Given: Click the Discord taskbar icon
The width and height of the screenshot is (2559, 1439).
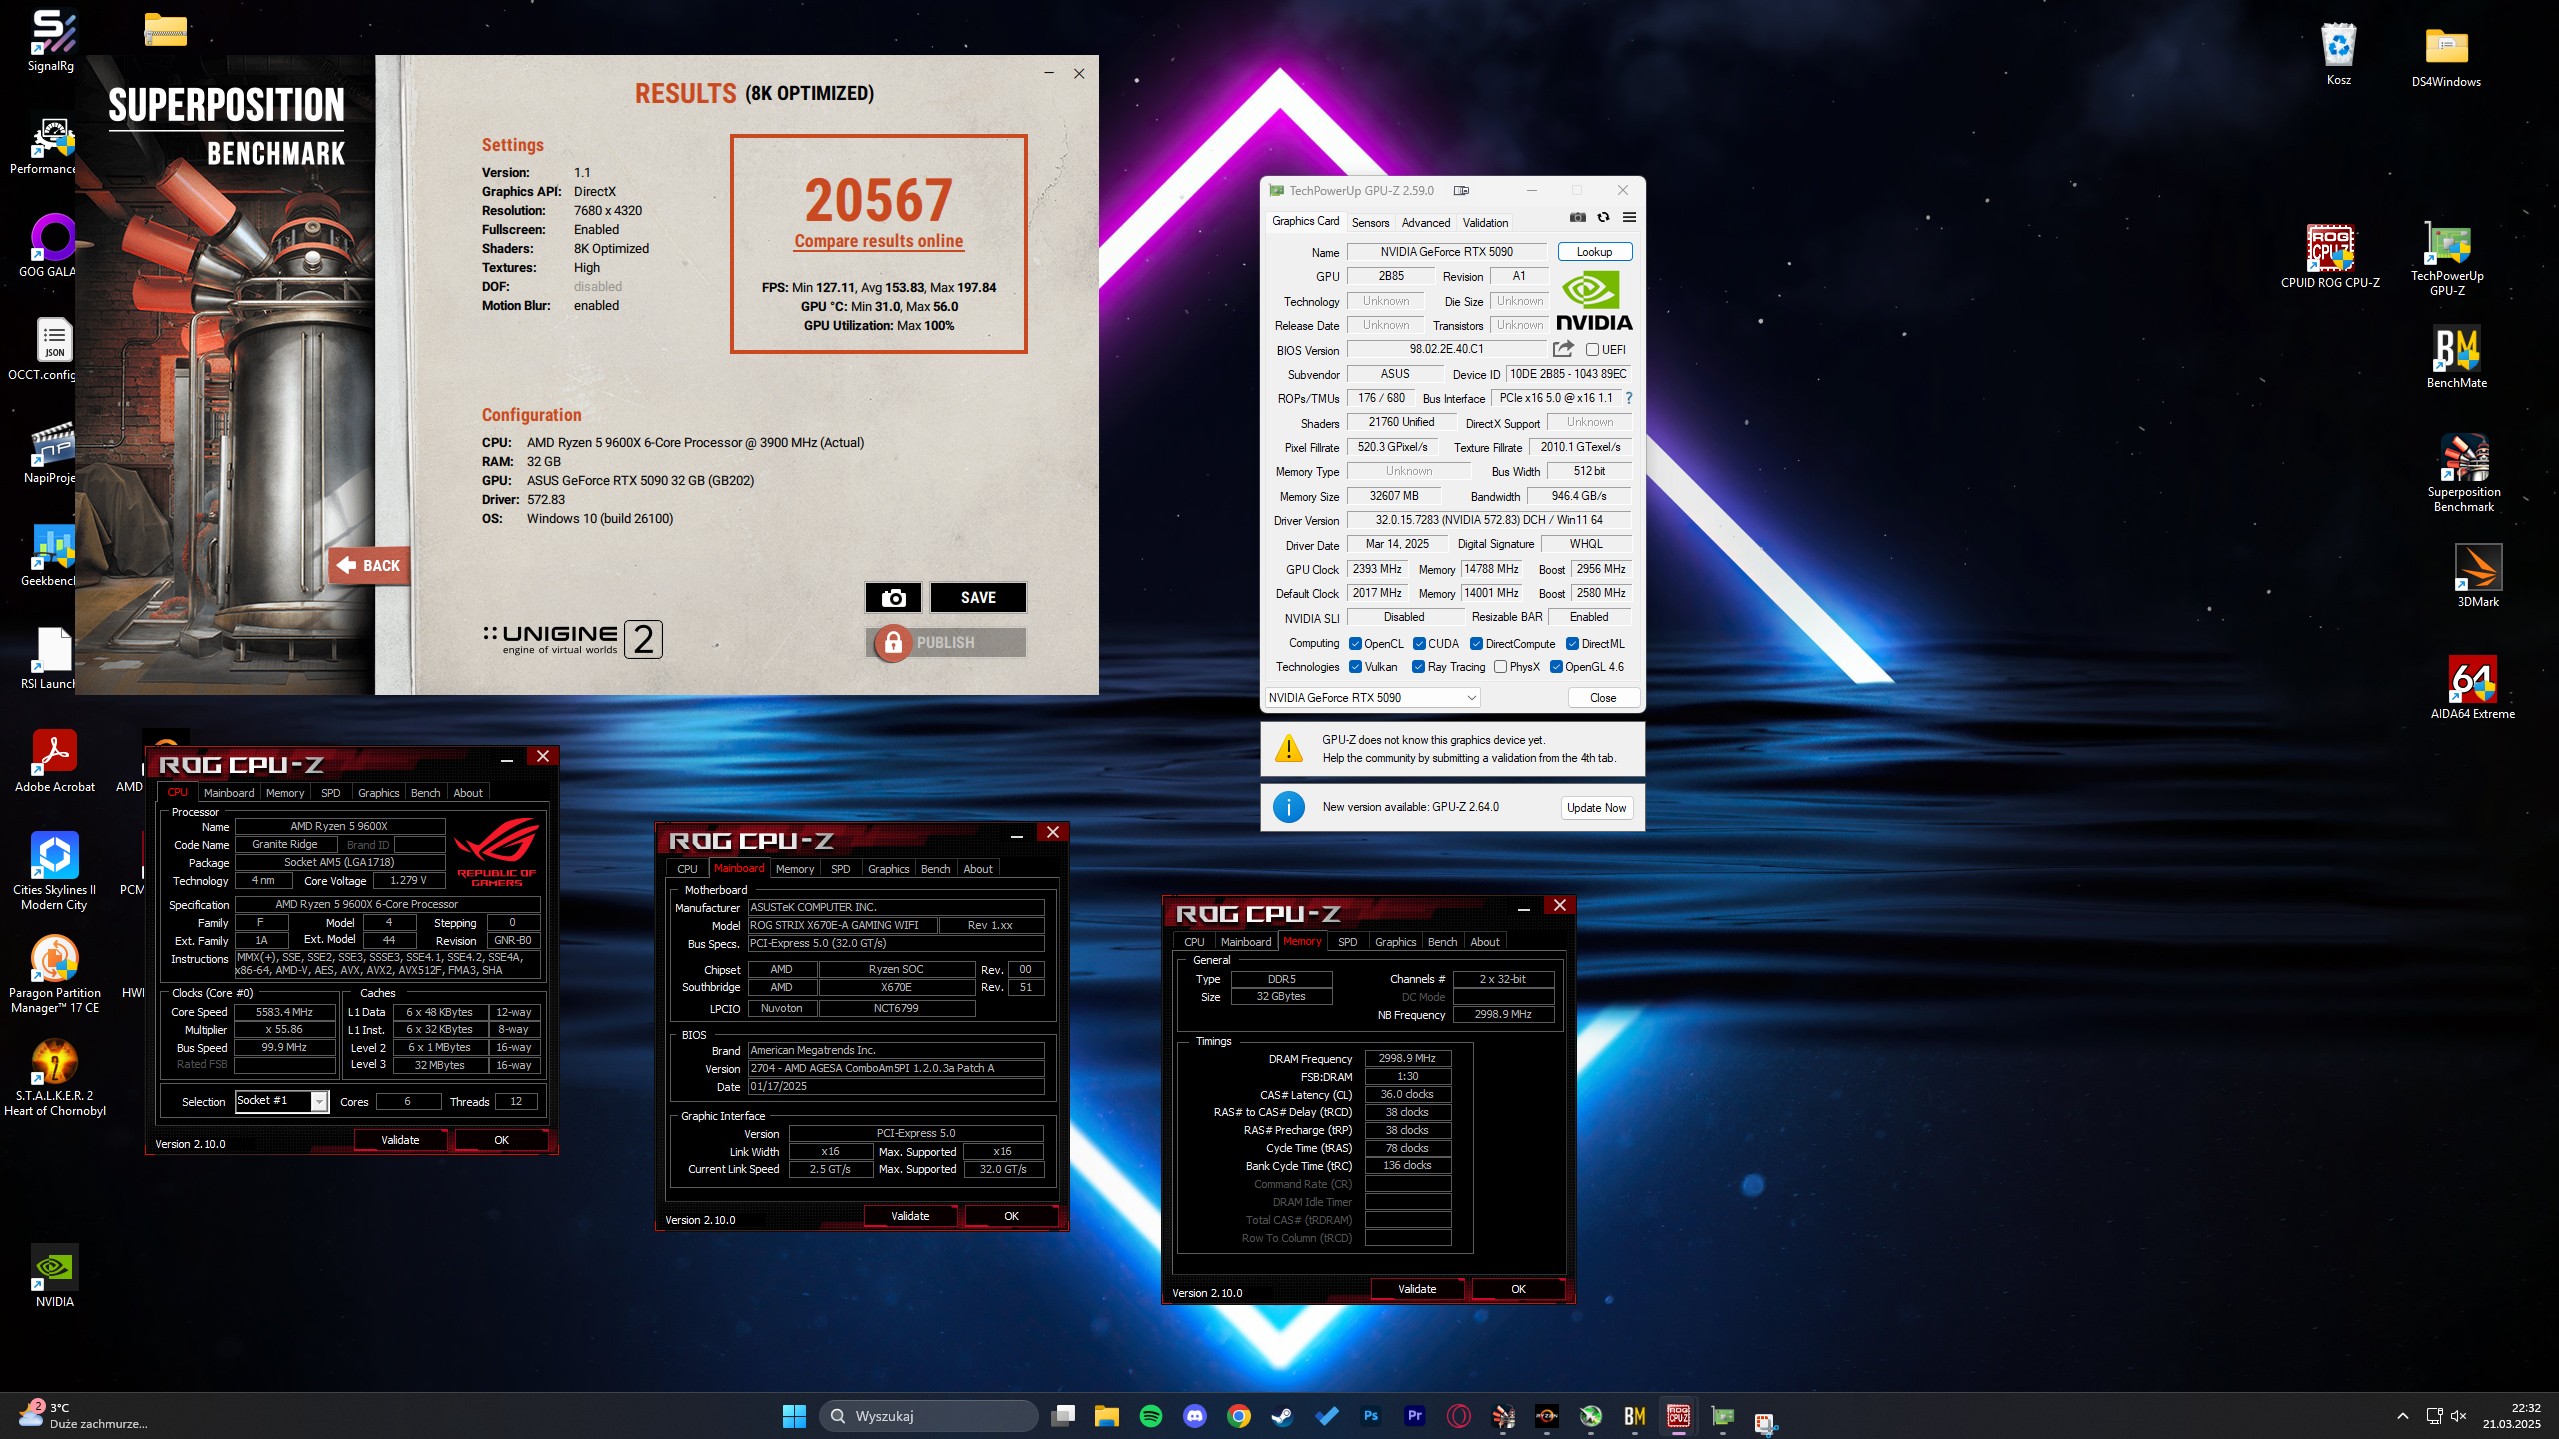Looking at the screenshot, I should [x=1195, y=1416].
